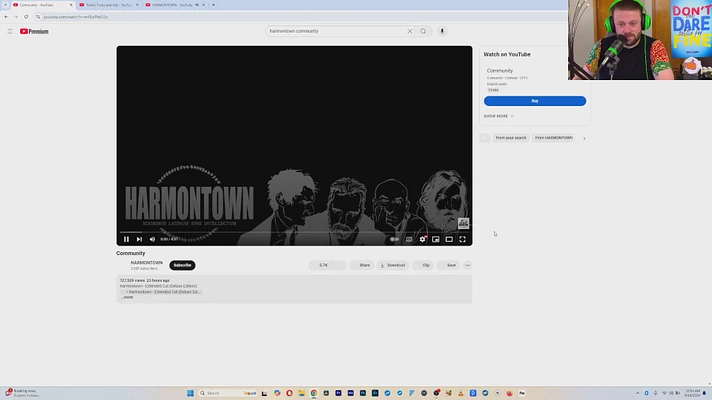Create a Clip of the video
Screen dimensions: 712x400
[x=423, y=265]
